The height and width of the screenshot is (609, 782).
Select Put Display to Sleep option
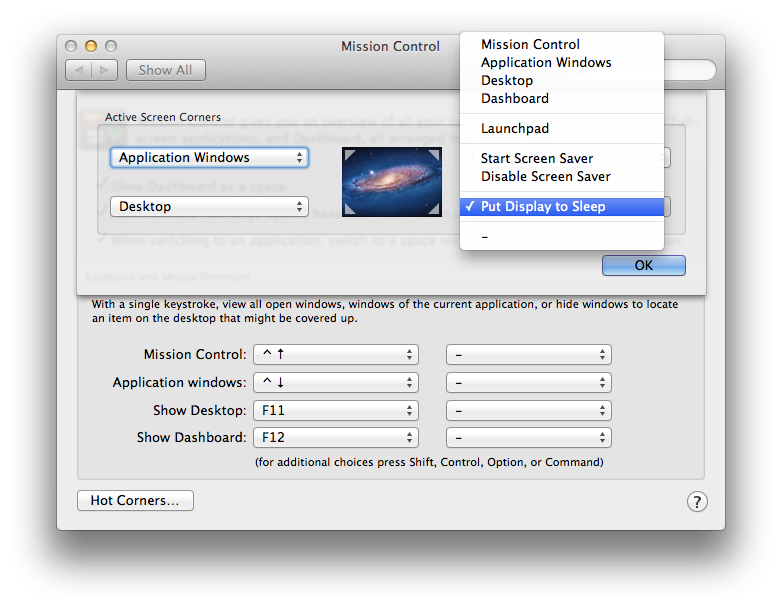[562, 206]
